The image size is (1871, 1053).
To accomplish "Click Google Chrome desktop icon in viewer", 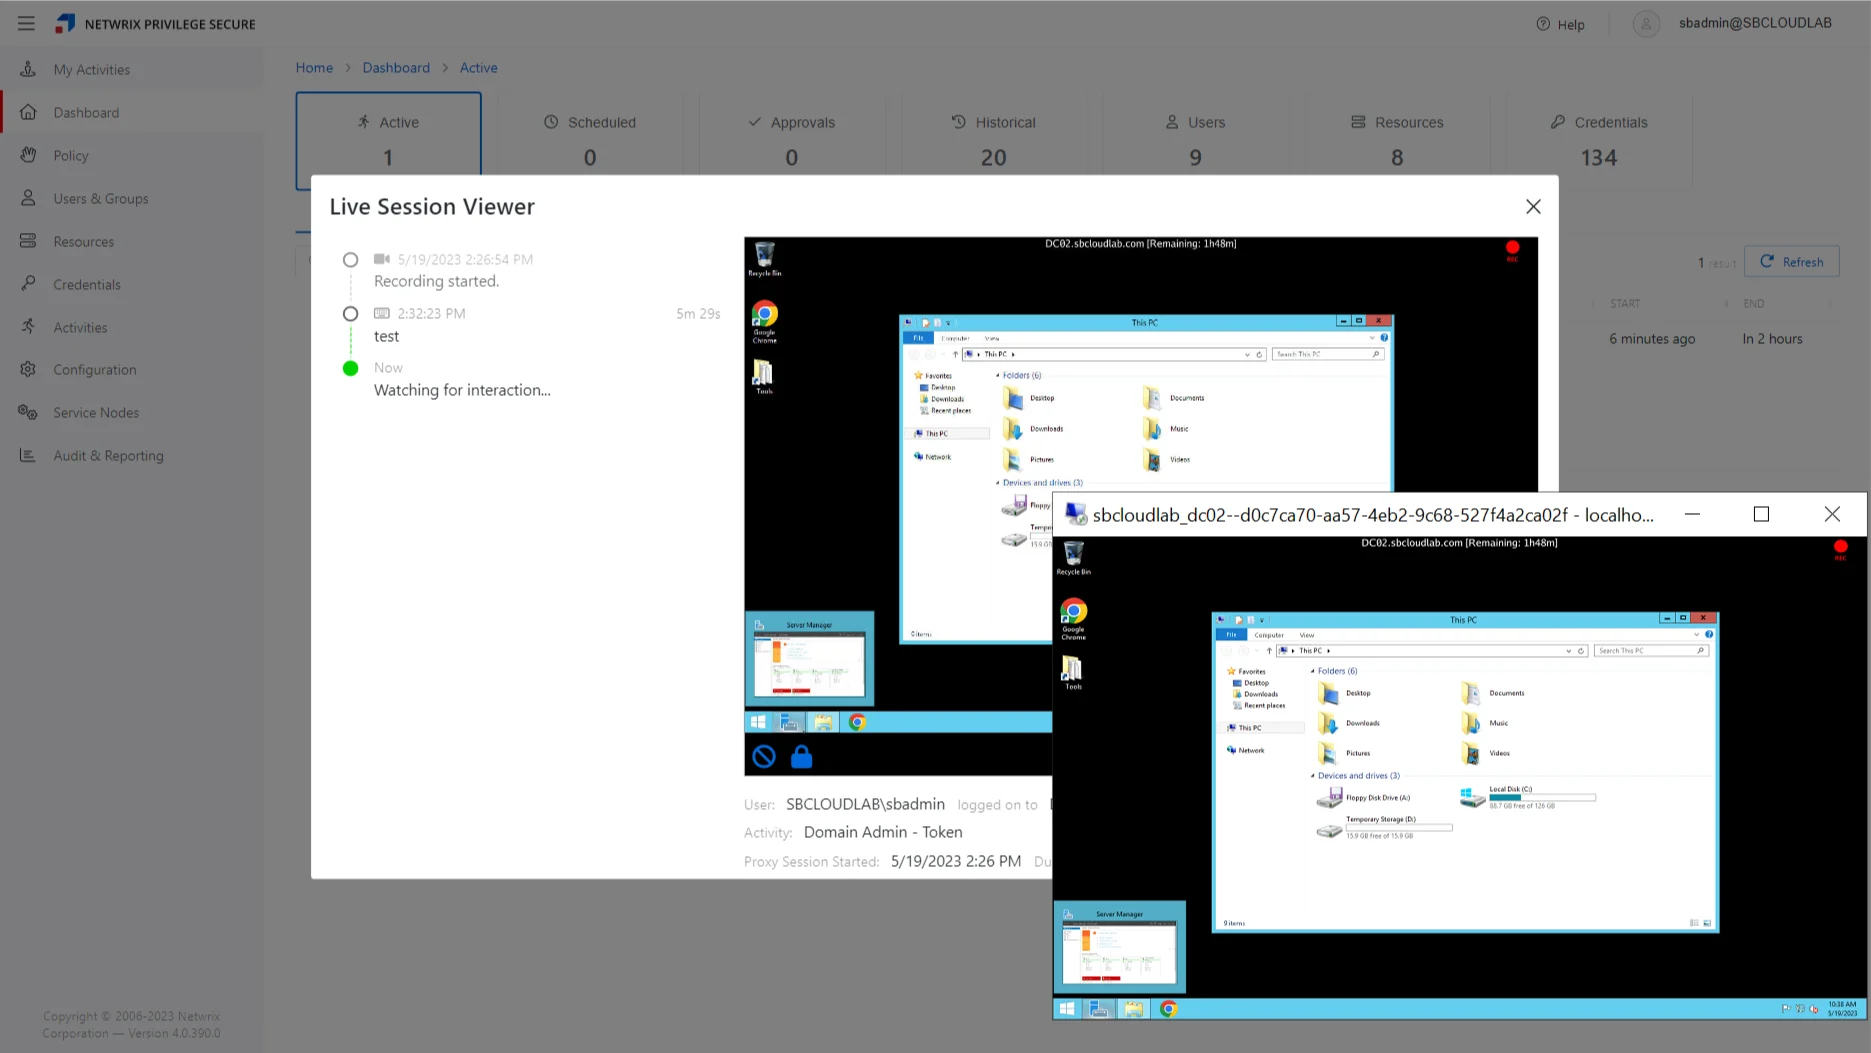I will [x=765, y=322].
